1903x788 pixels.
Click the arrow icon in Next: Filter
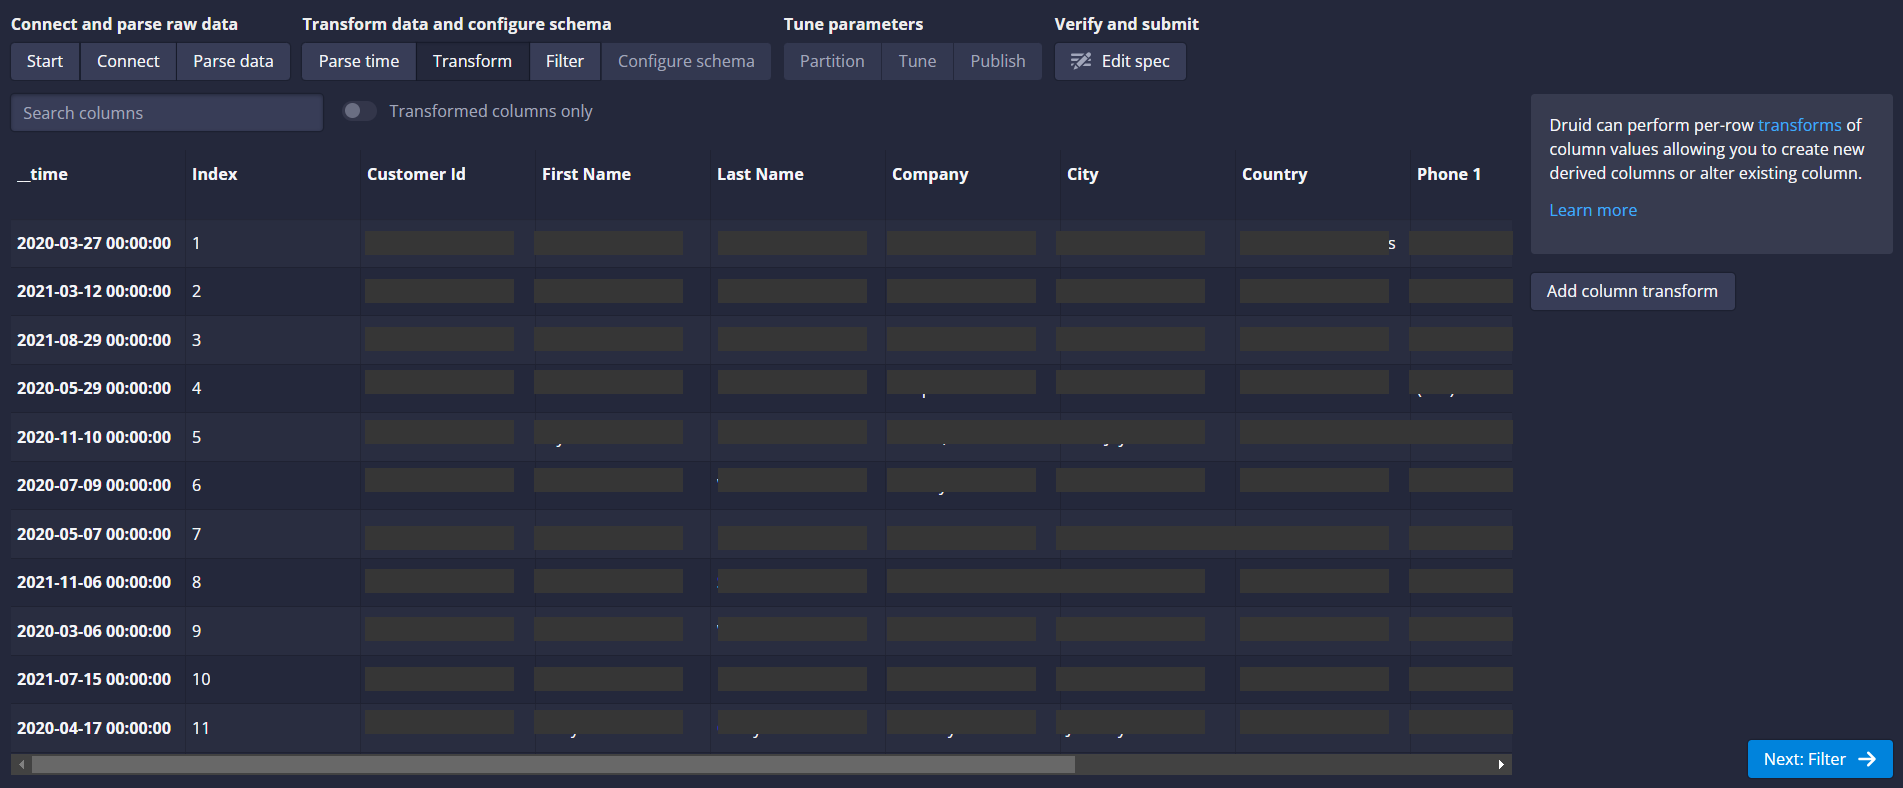tap(1867, 759)
